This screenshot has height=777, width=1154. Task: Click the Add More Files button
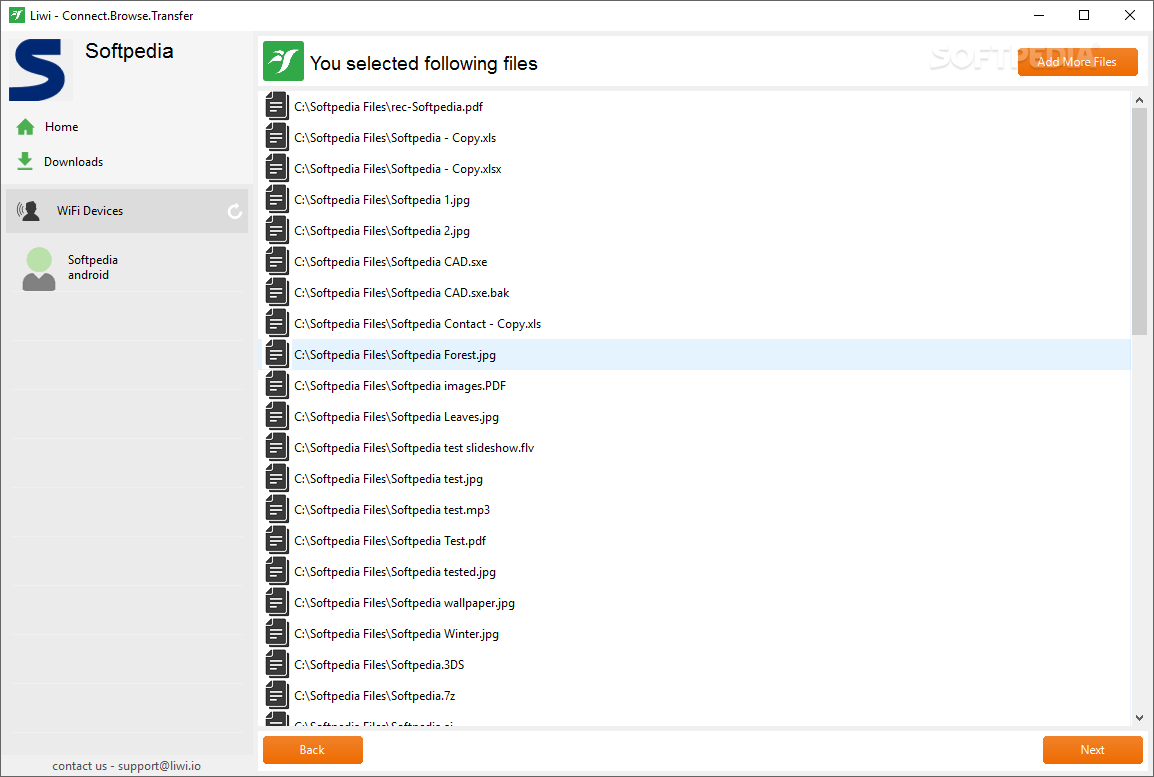[1077, 62]
